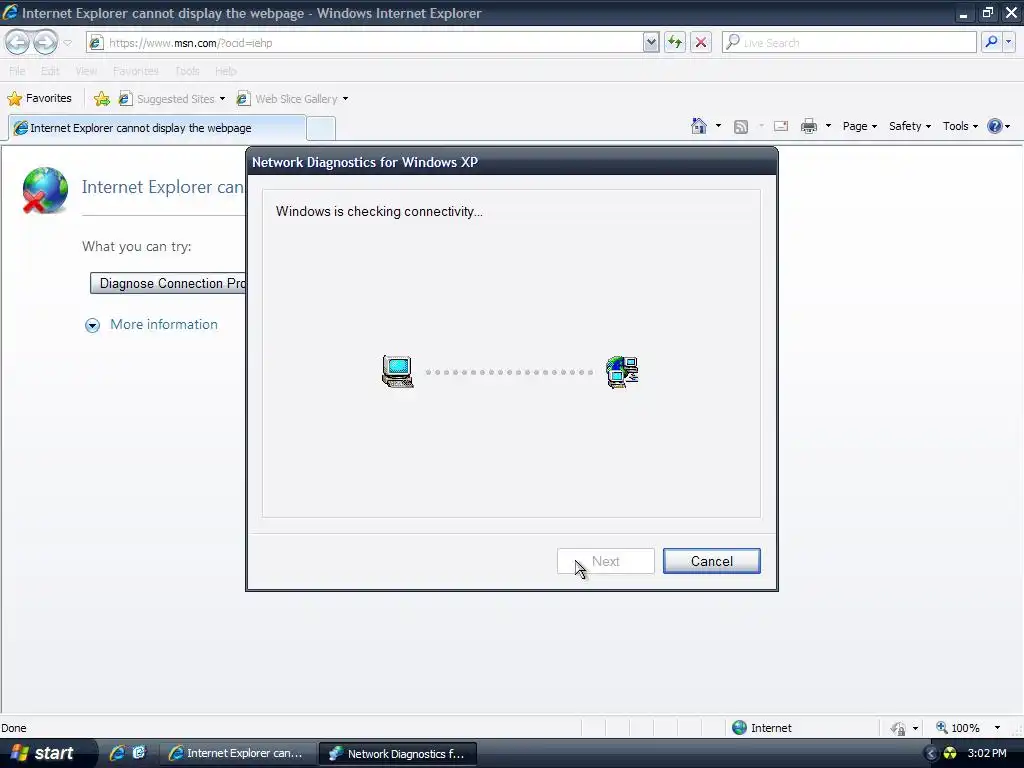Viewport: 1024px width, 768px height.
Task: Open the recent pages dropdown arrow
Action: [67, 43]
